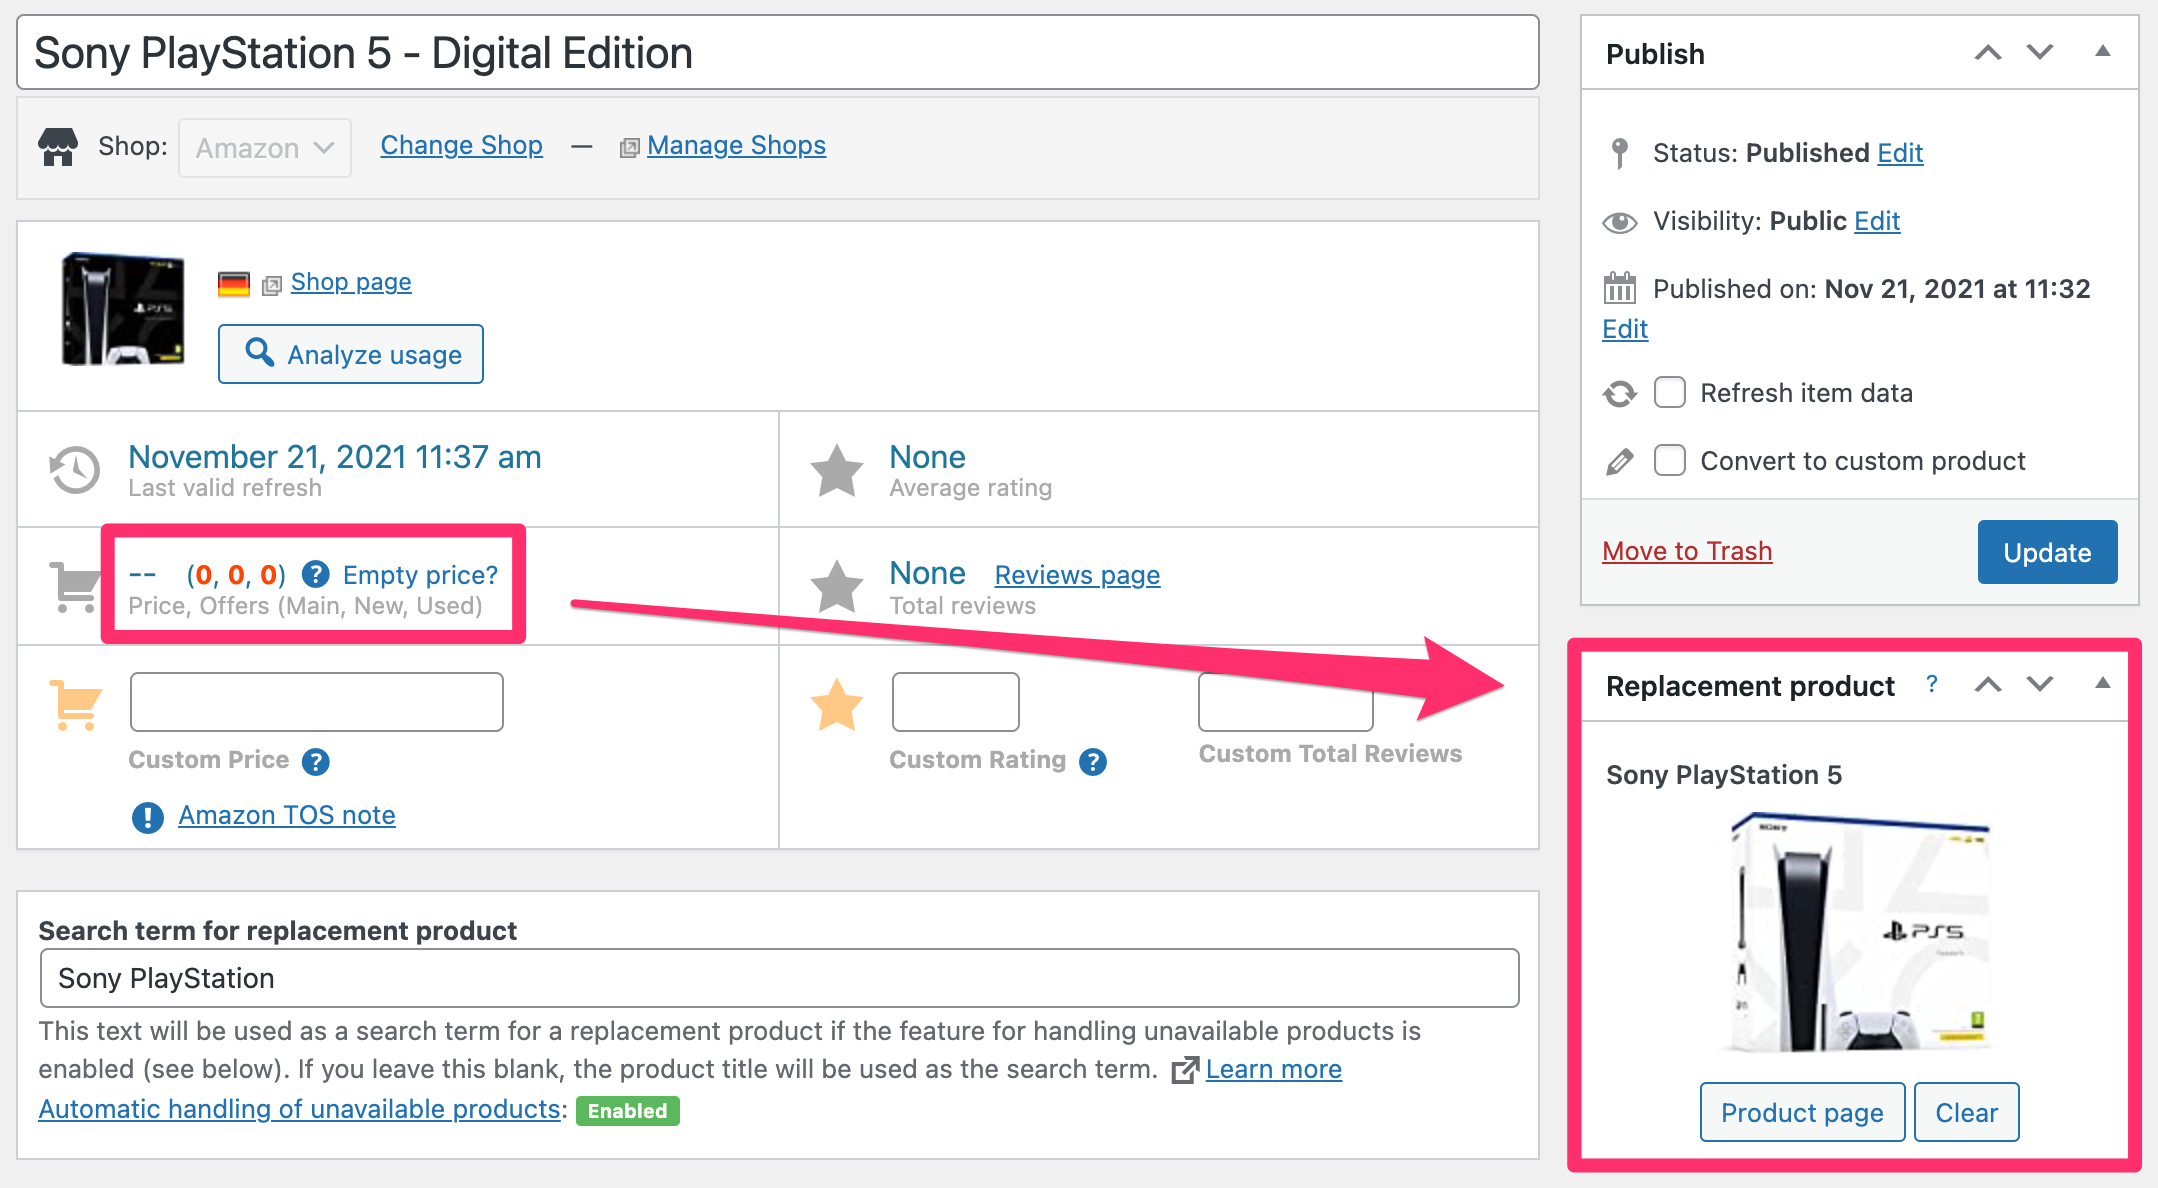
Task: Open the Amazon shop dropdown
Action: 264,148
